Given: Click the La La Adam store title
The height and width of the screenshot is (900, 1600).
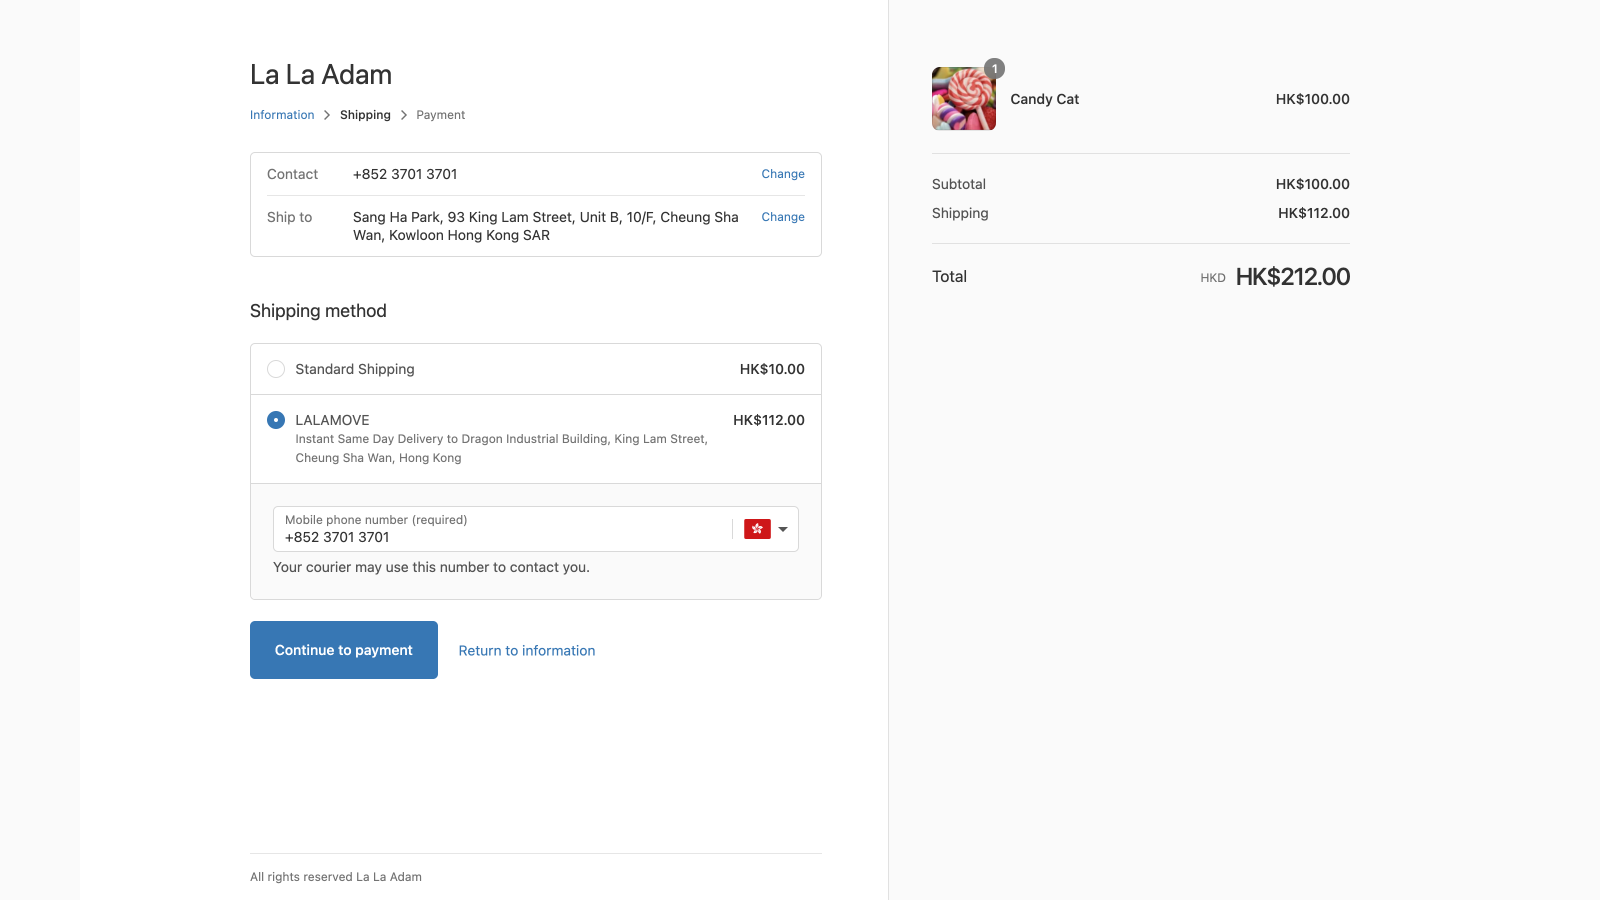Looking at the screenshot, I should tap(321, 75).
